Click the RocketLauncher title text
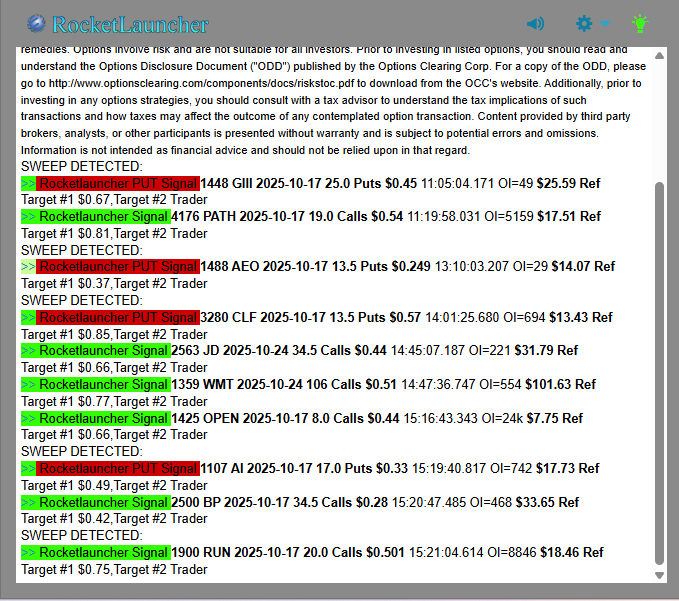 [x=130, y=24]
